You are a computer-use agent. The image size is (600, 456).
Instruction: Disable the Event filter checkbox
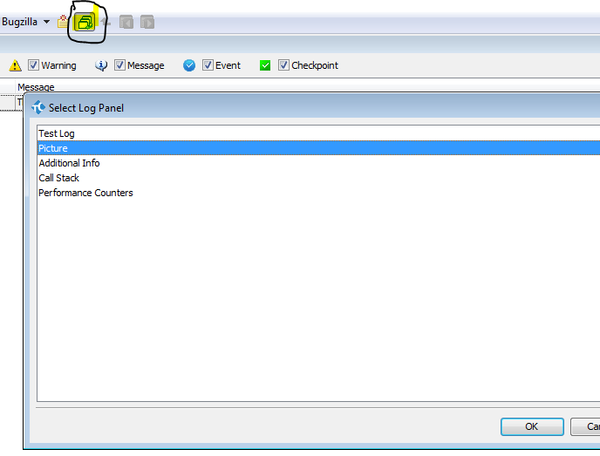pos(207,65)
